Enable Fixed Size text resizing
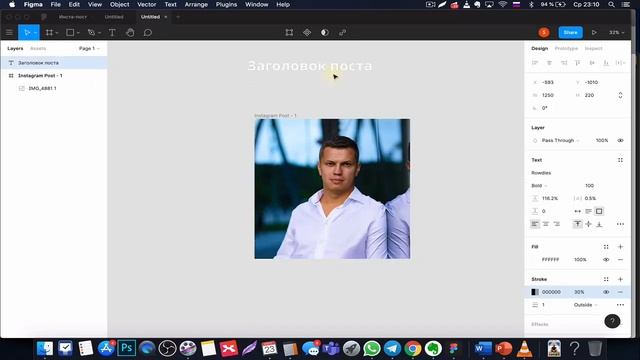 tap(599, 211)
